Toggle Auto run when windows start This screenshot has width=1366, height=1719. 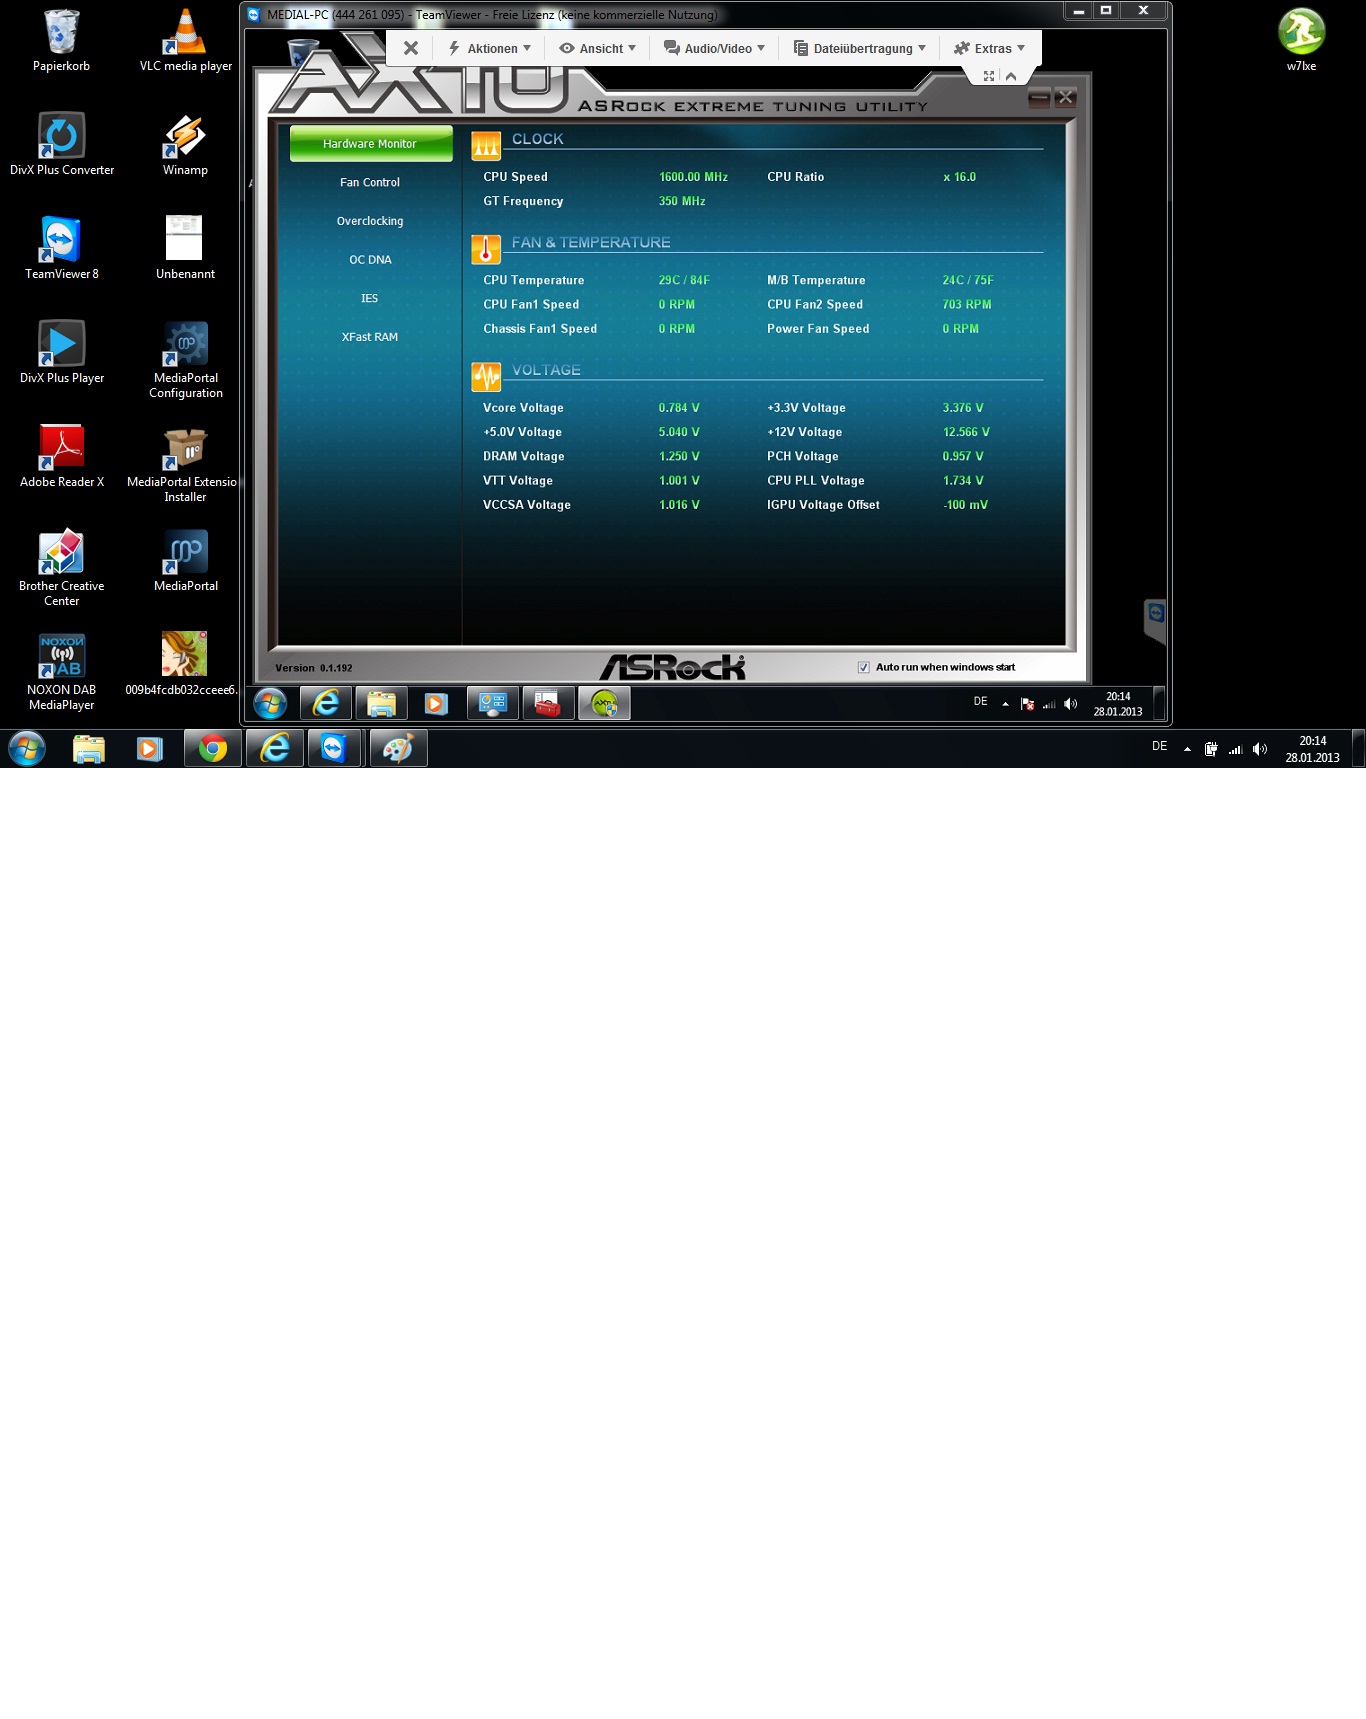pos(863,667)
